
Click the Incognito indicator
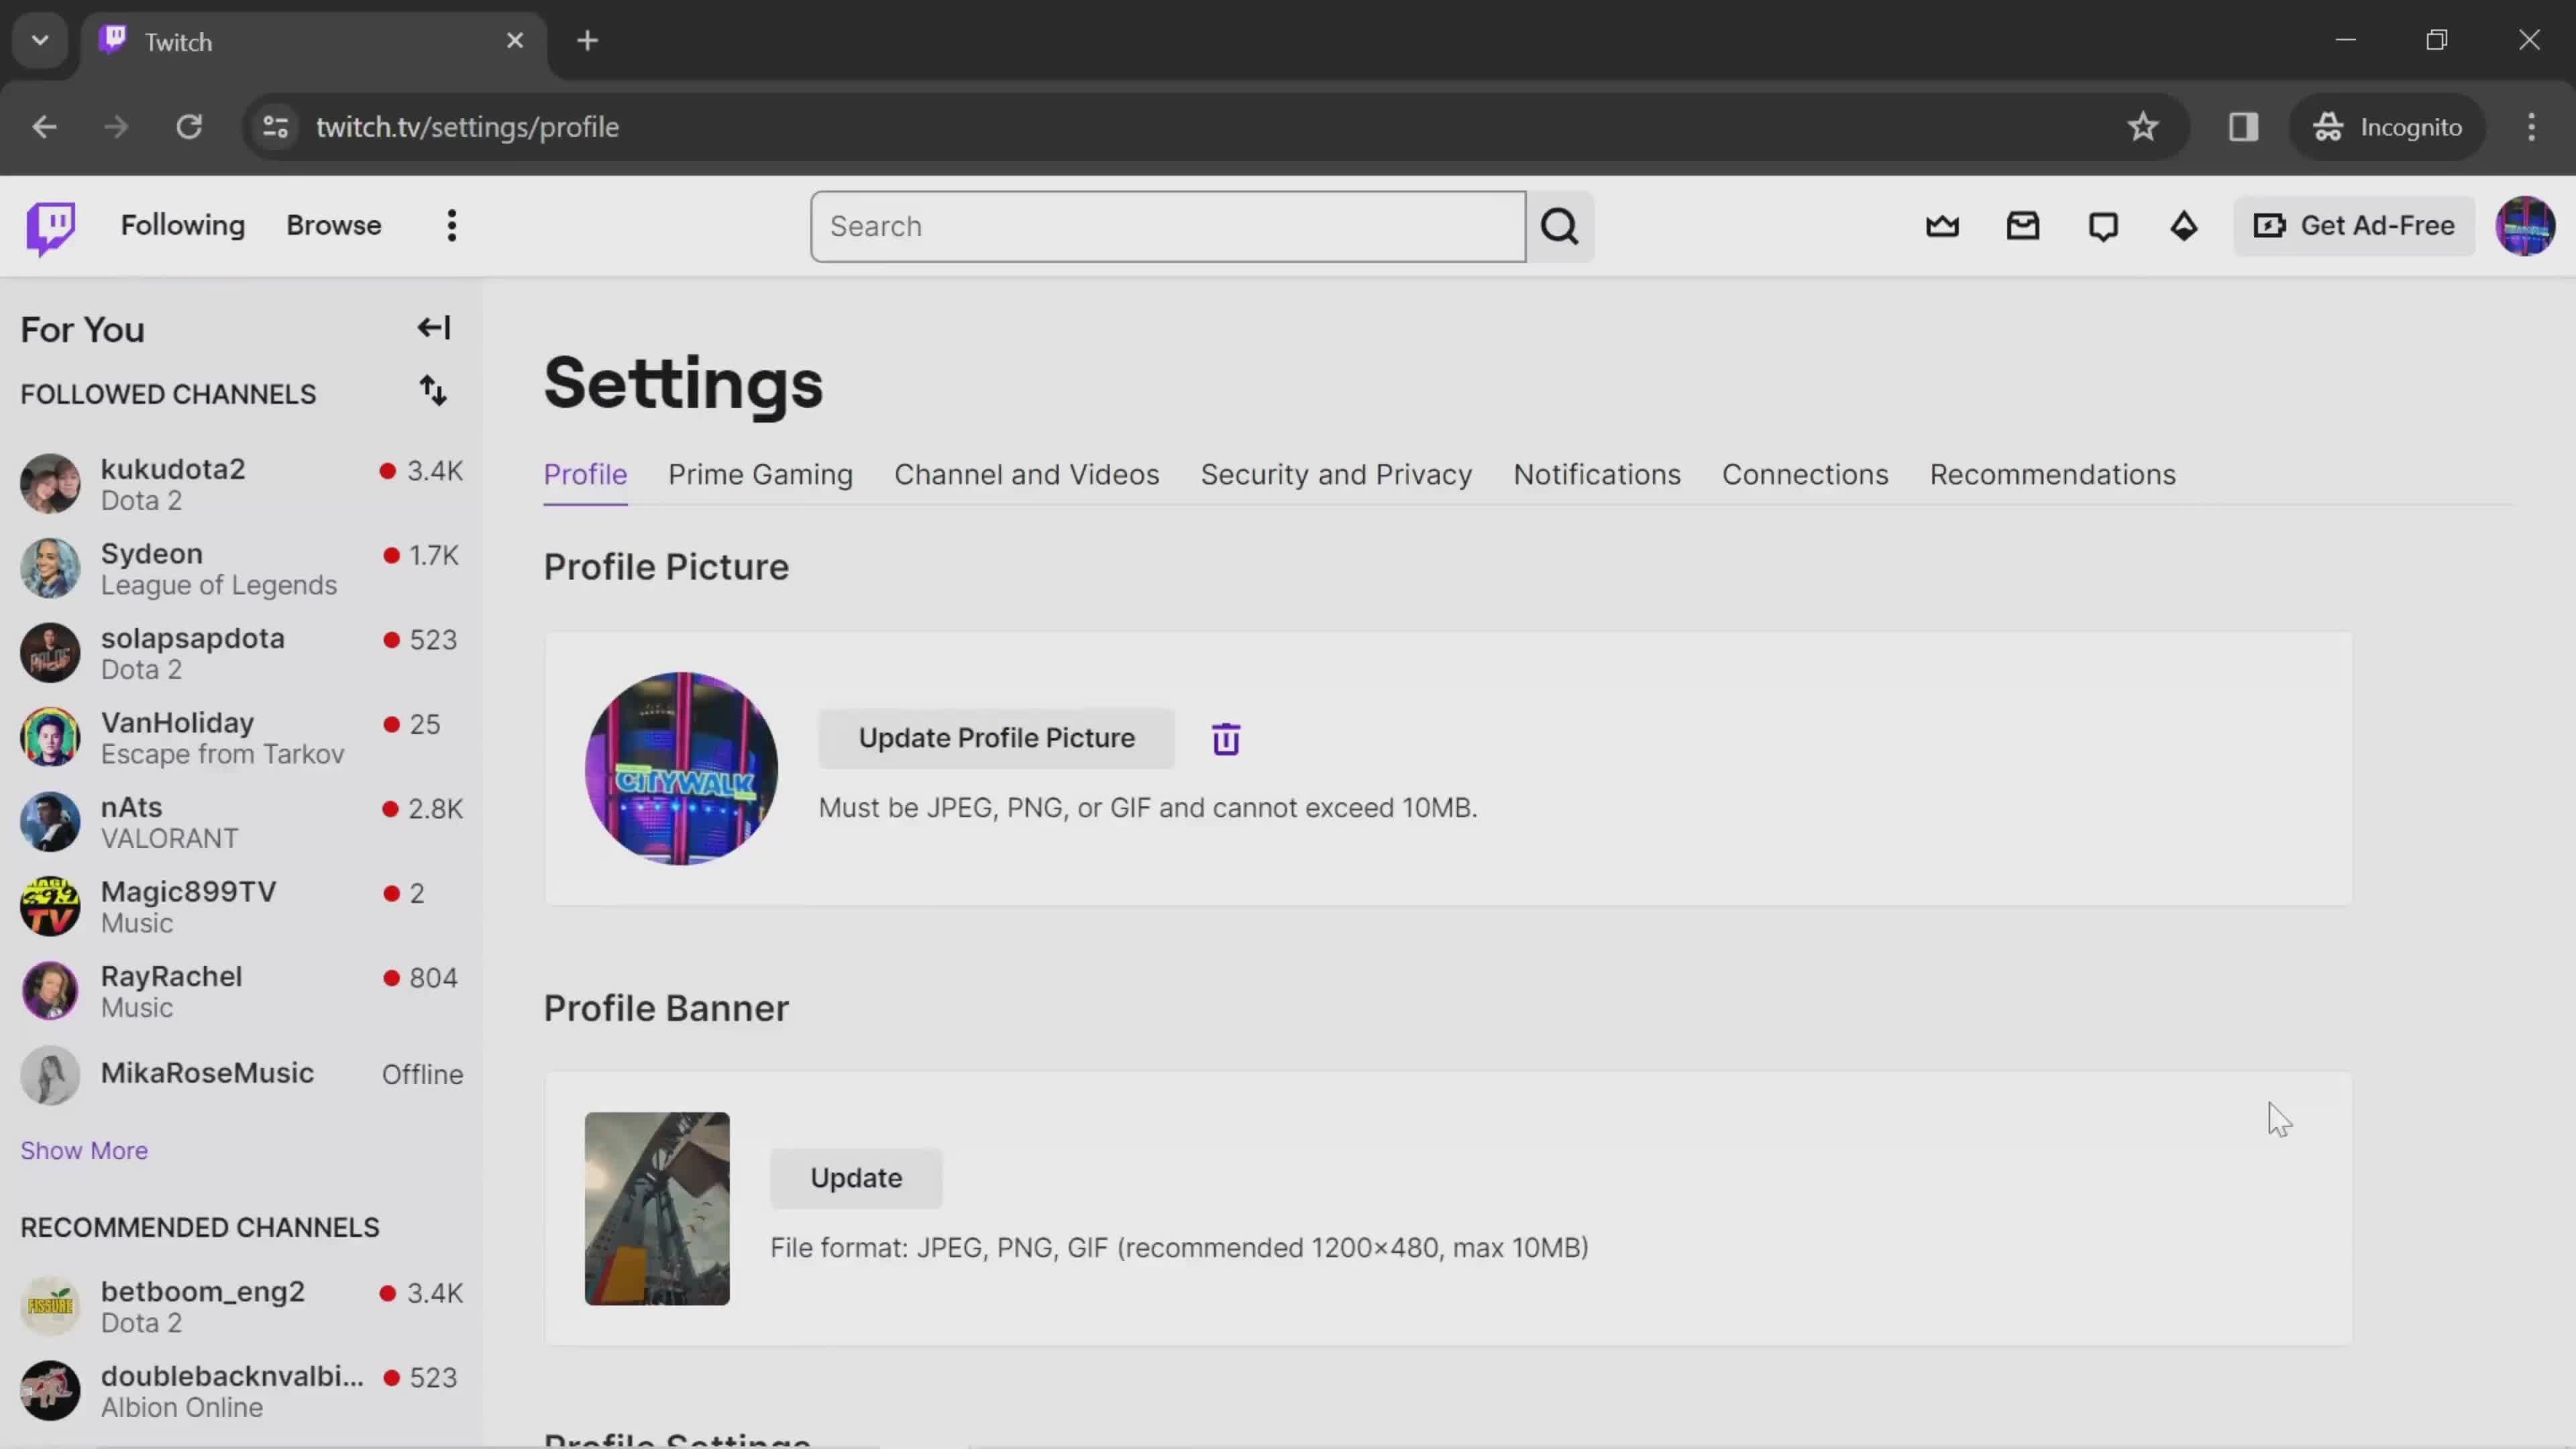click(x=2387, y=127)
